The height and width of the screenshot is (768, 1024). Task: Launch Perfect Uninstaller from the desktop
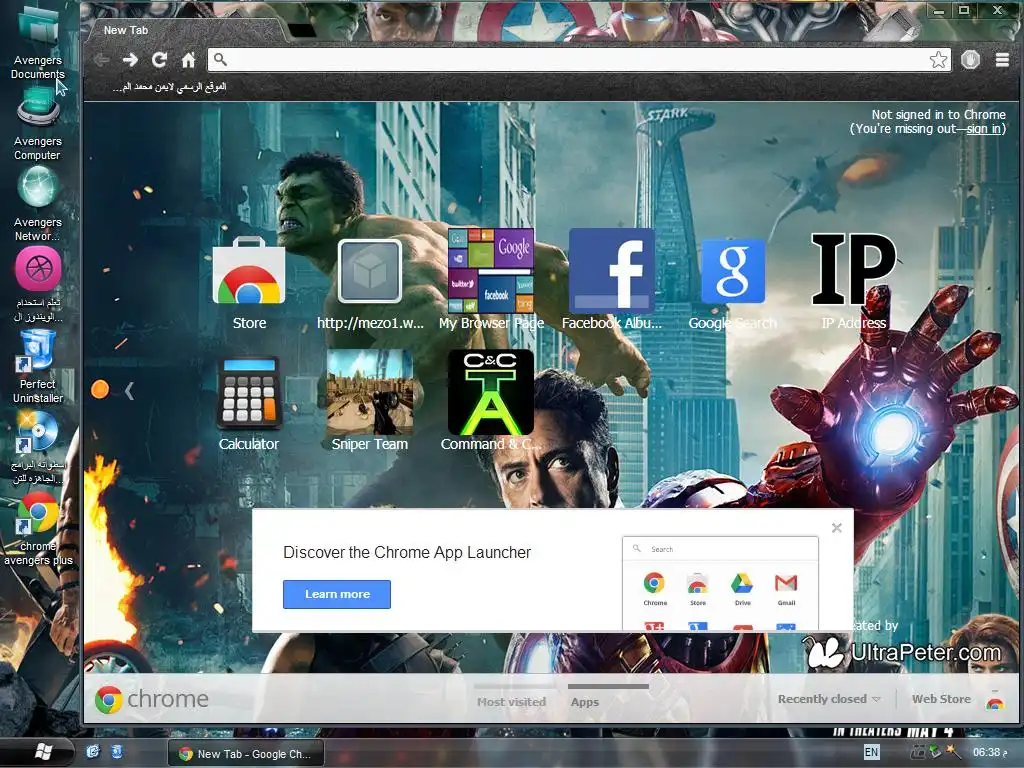click(x=38, y=367)
